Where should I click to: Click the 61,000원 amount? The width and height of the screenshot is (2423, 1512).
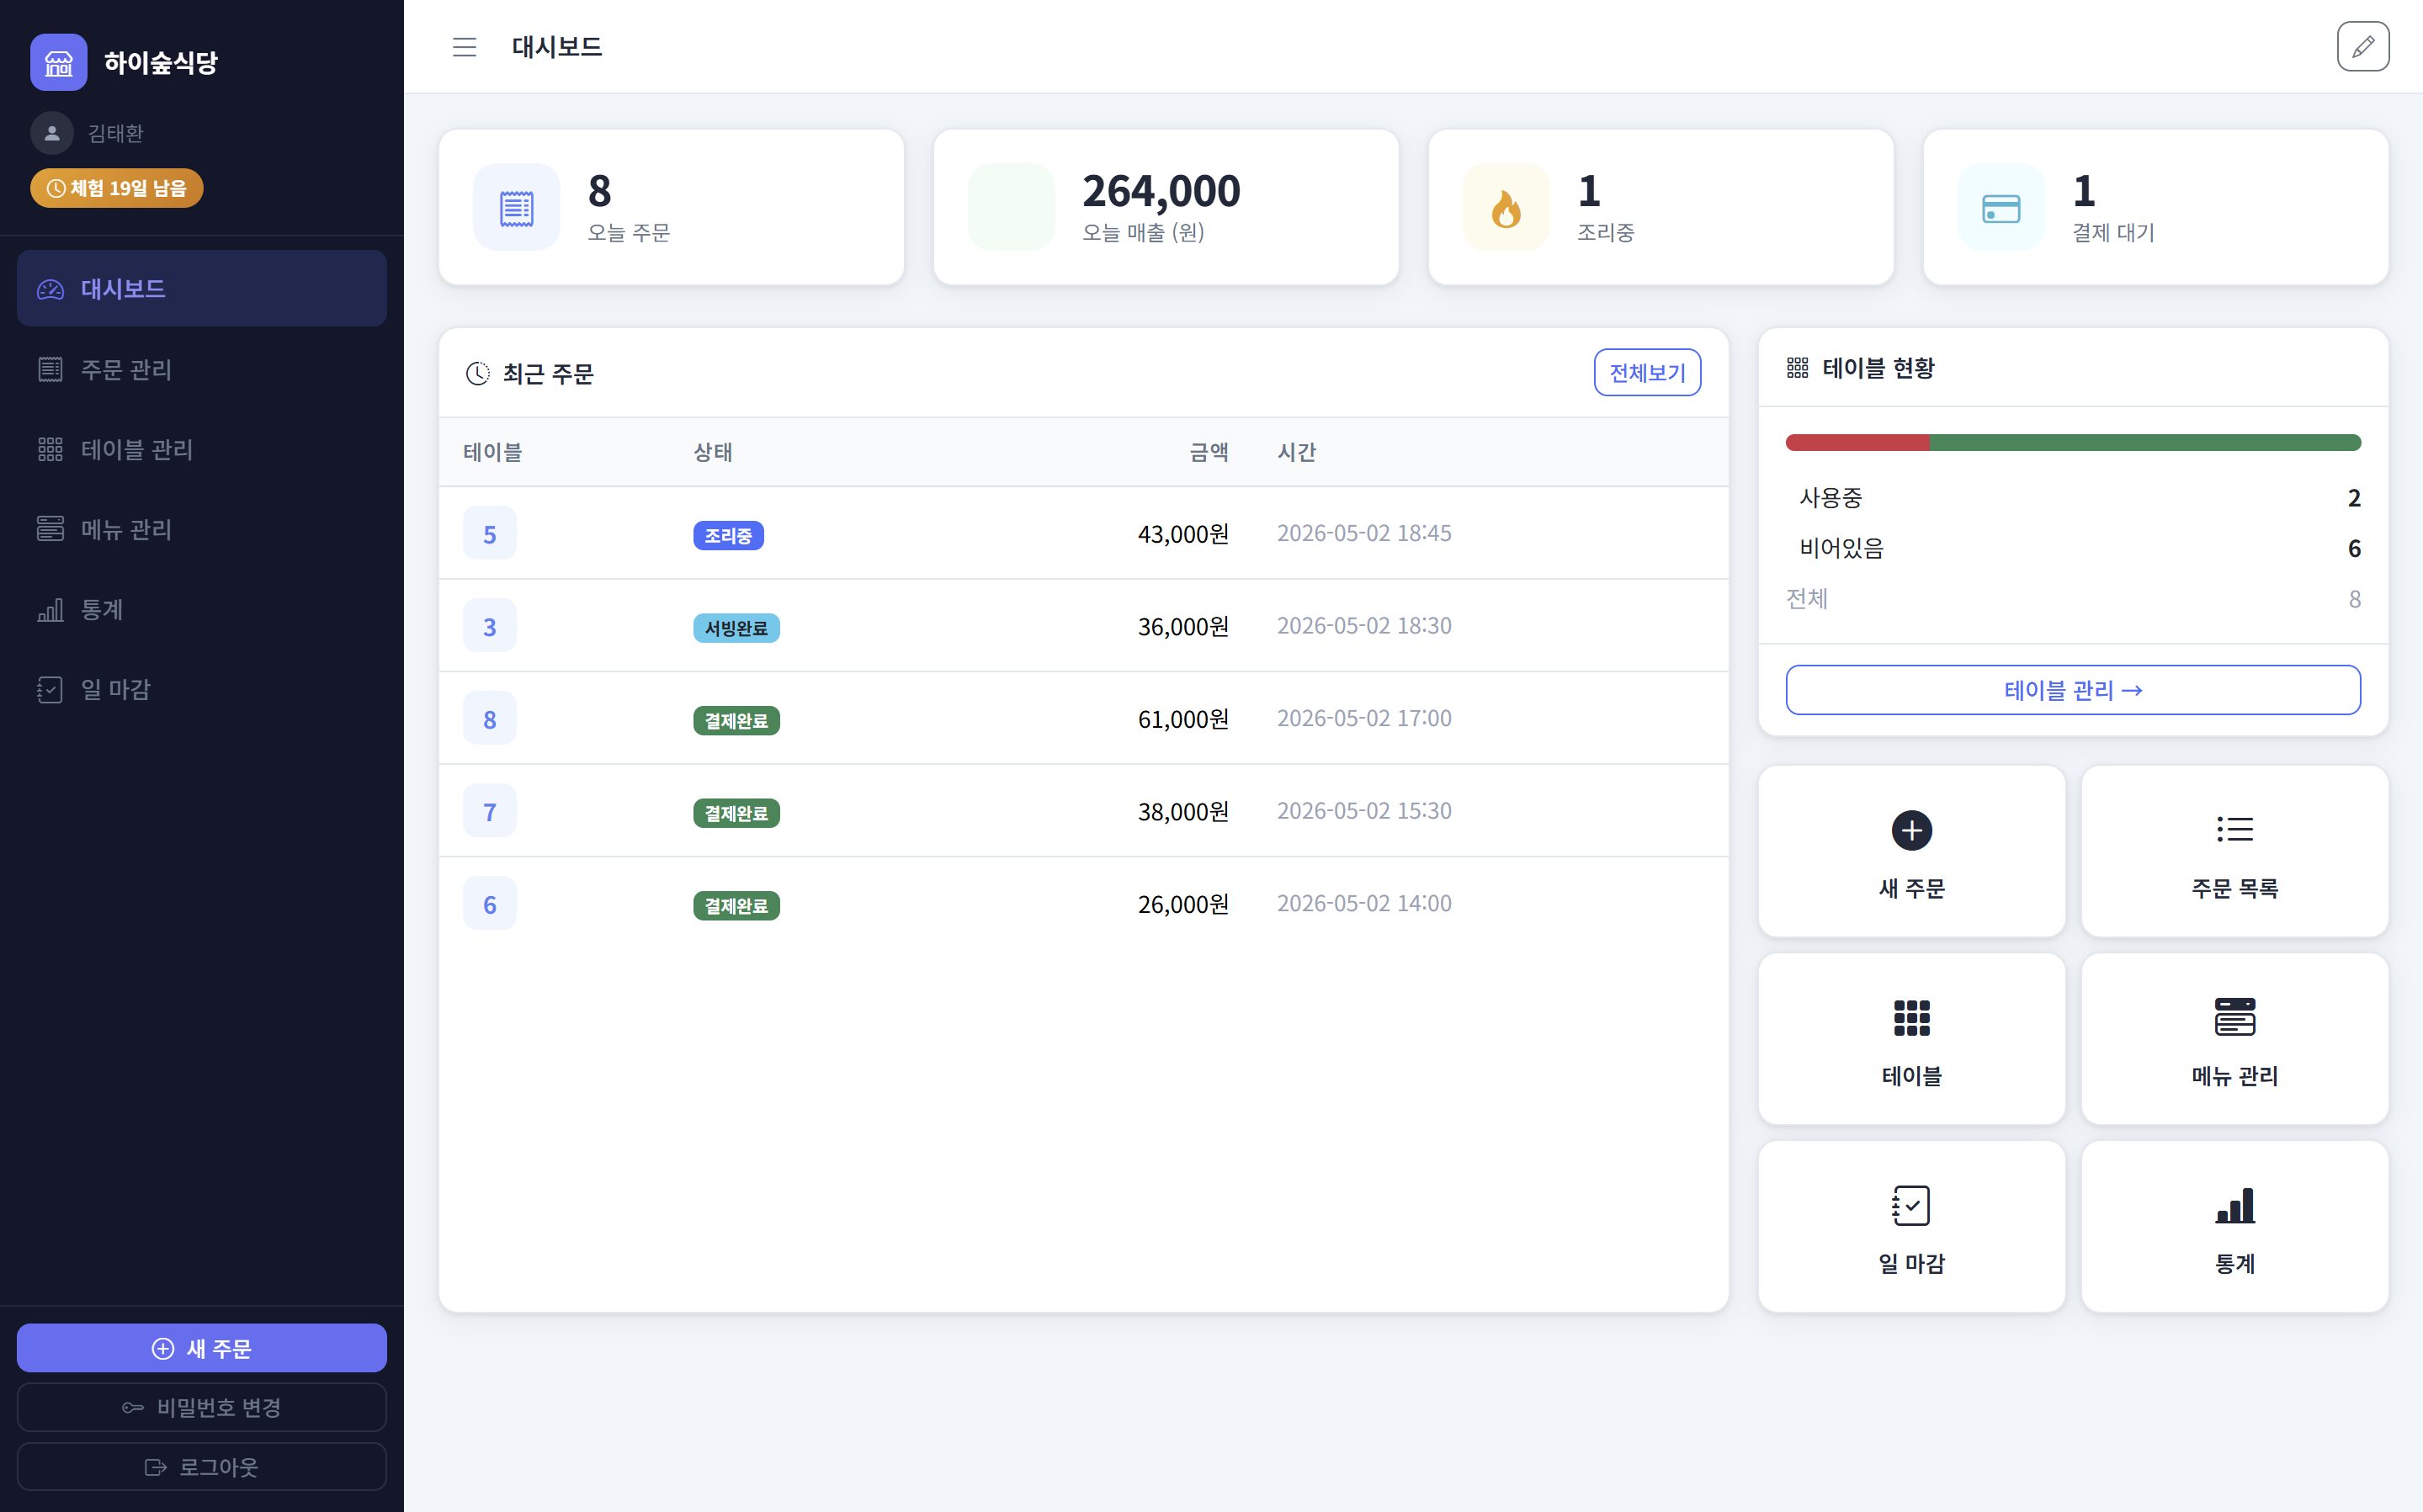point(1183,719)
